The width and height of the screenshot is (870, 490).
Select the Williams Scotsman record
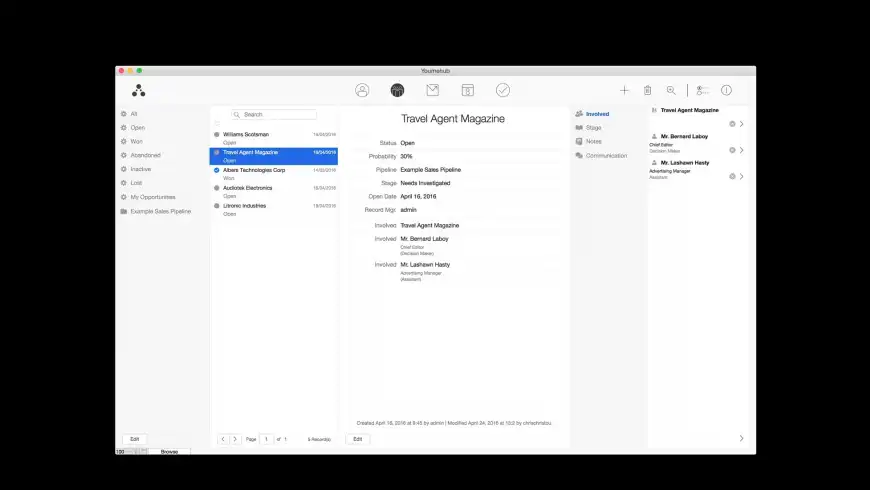click(274, 138)
